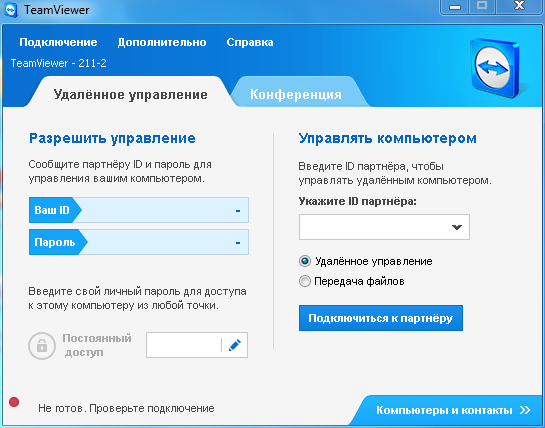
Task: Select the Удалённое управление tab
Action: [131, 94]
